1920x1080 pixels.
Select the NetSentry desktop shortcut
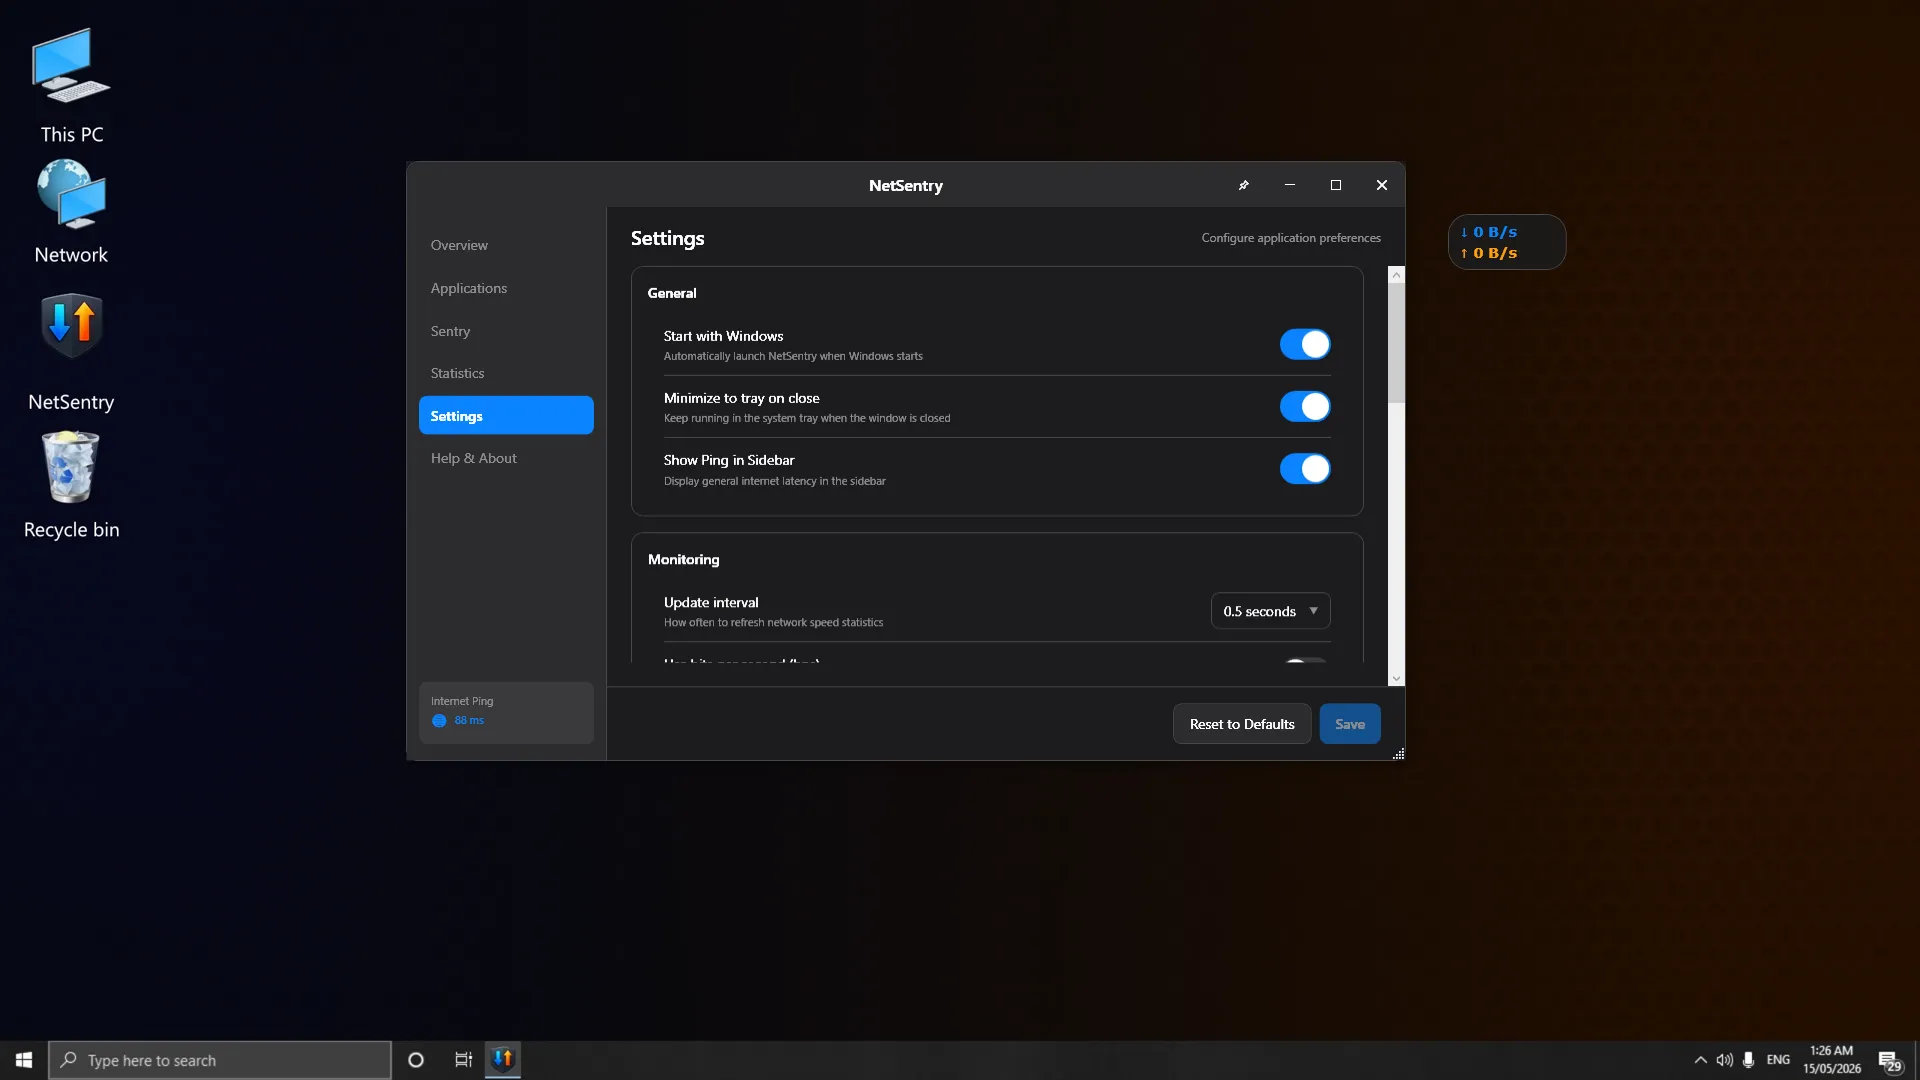pos(71,352)
